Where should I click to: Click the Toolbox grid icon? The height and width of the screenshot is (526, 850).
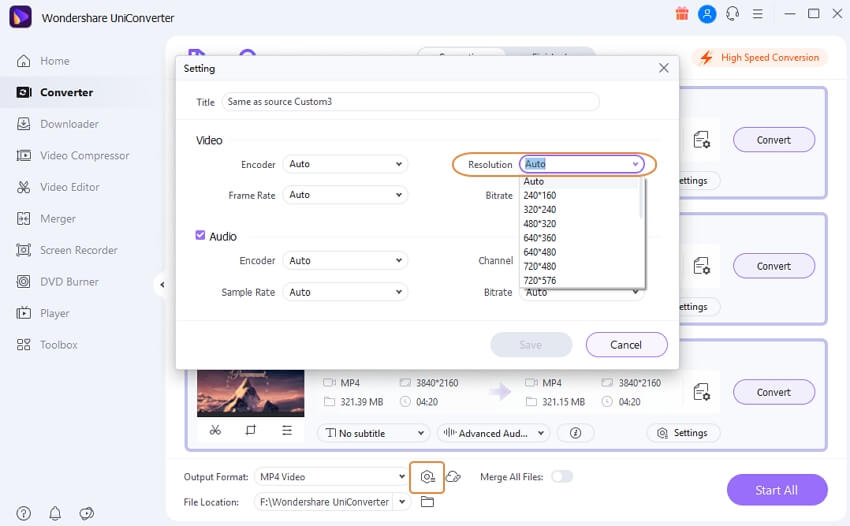23,344
